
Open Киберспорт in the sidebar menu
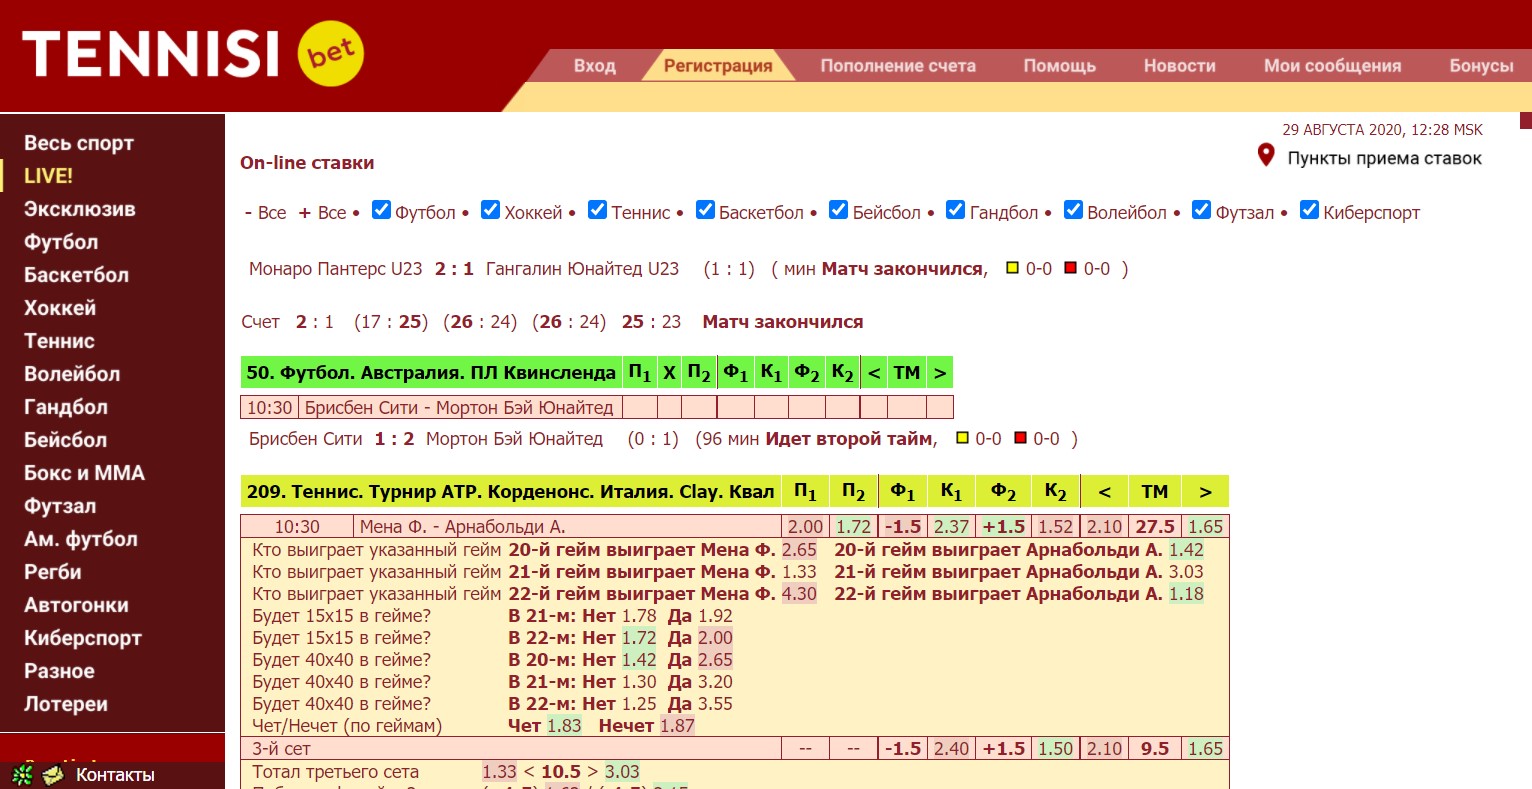pos(83,638)
